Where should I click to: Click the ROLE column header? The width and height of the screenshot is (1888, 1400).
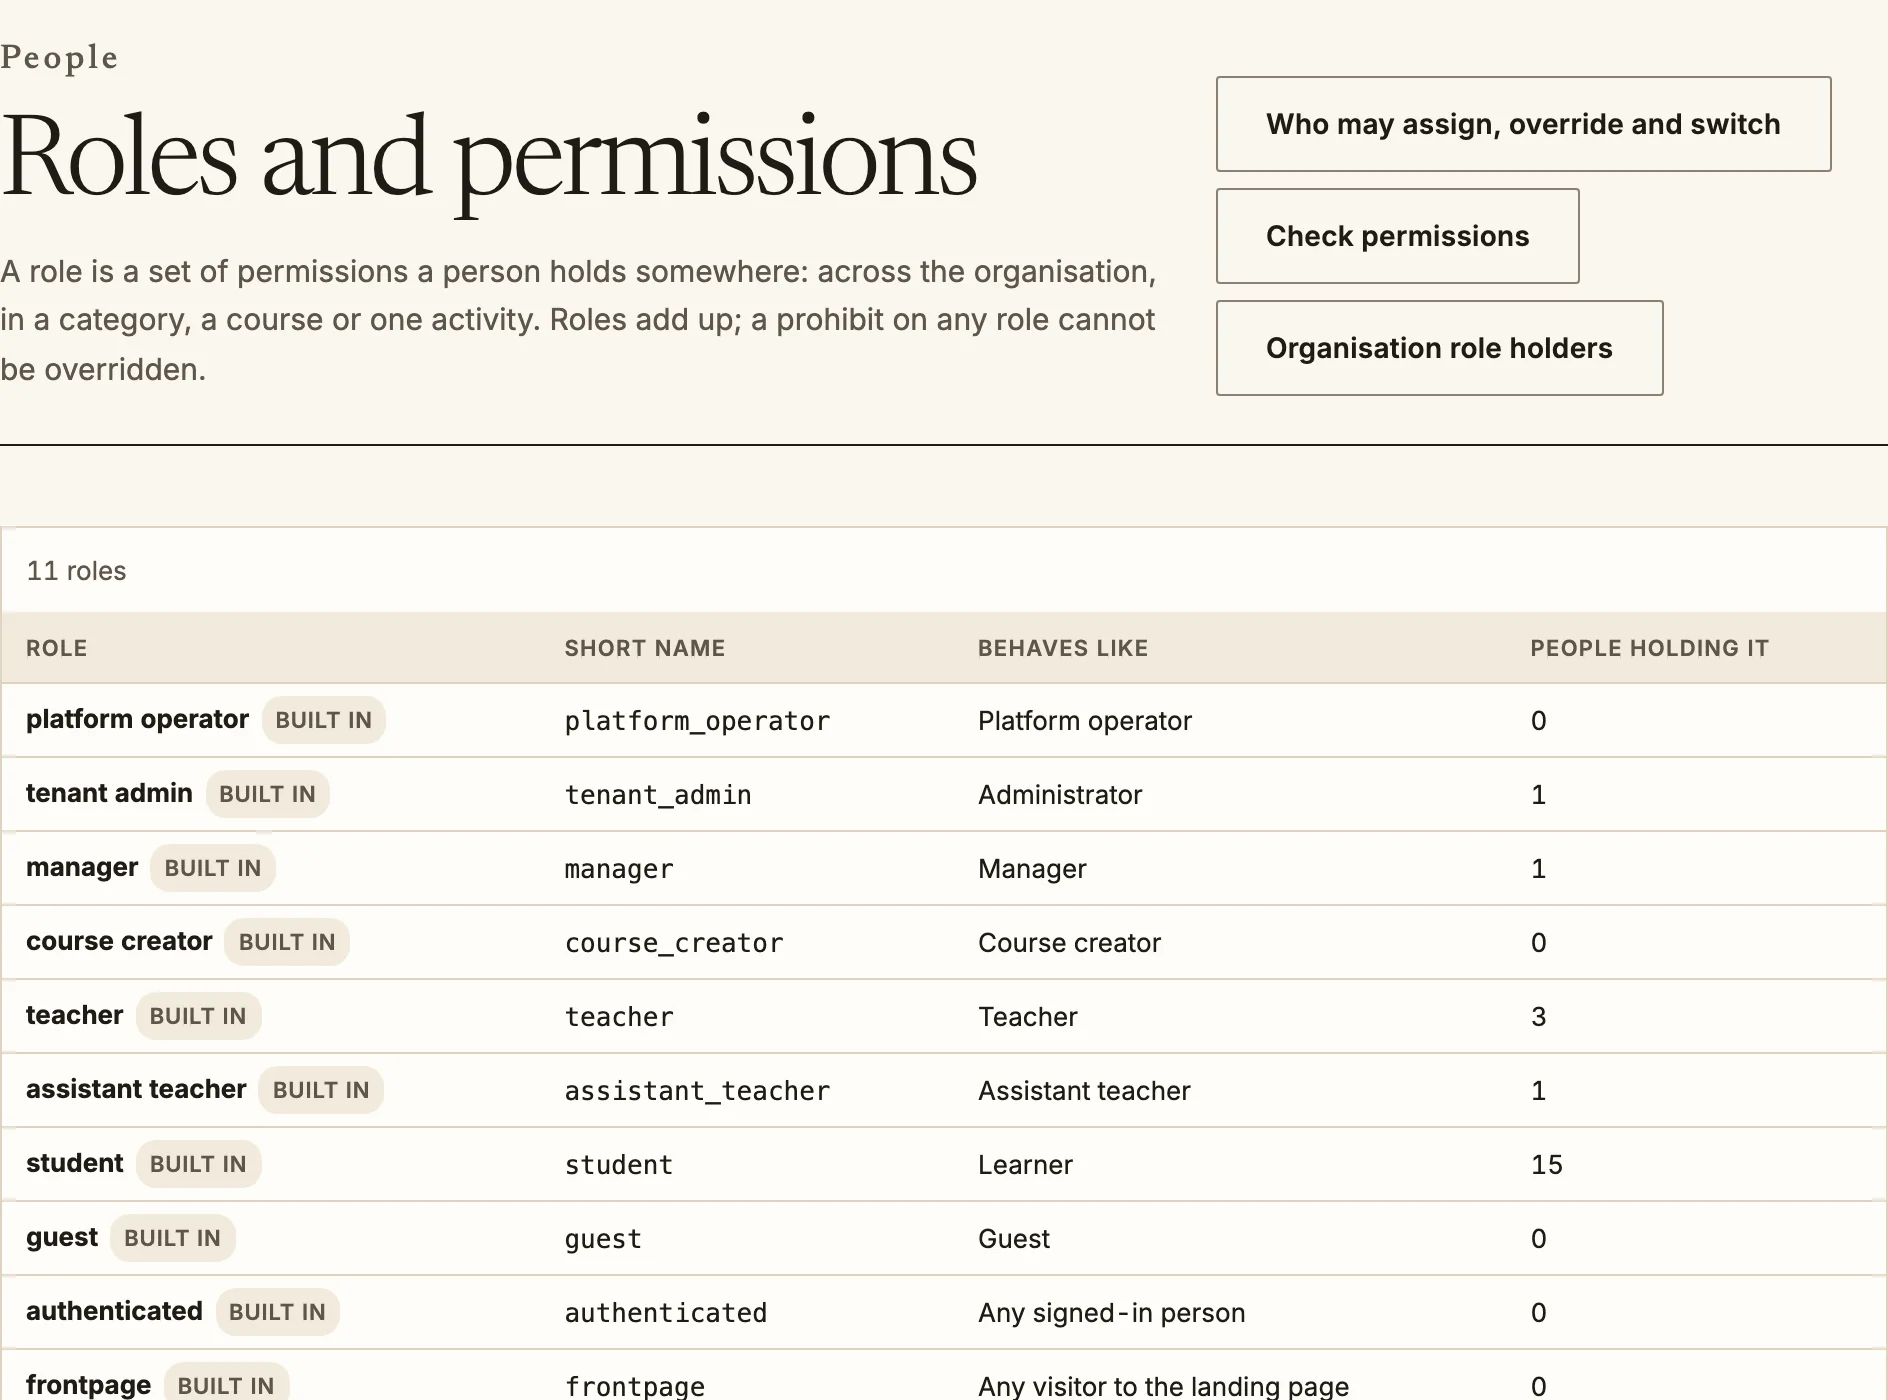tap(57, 648)
